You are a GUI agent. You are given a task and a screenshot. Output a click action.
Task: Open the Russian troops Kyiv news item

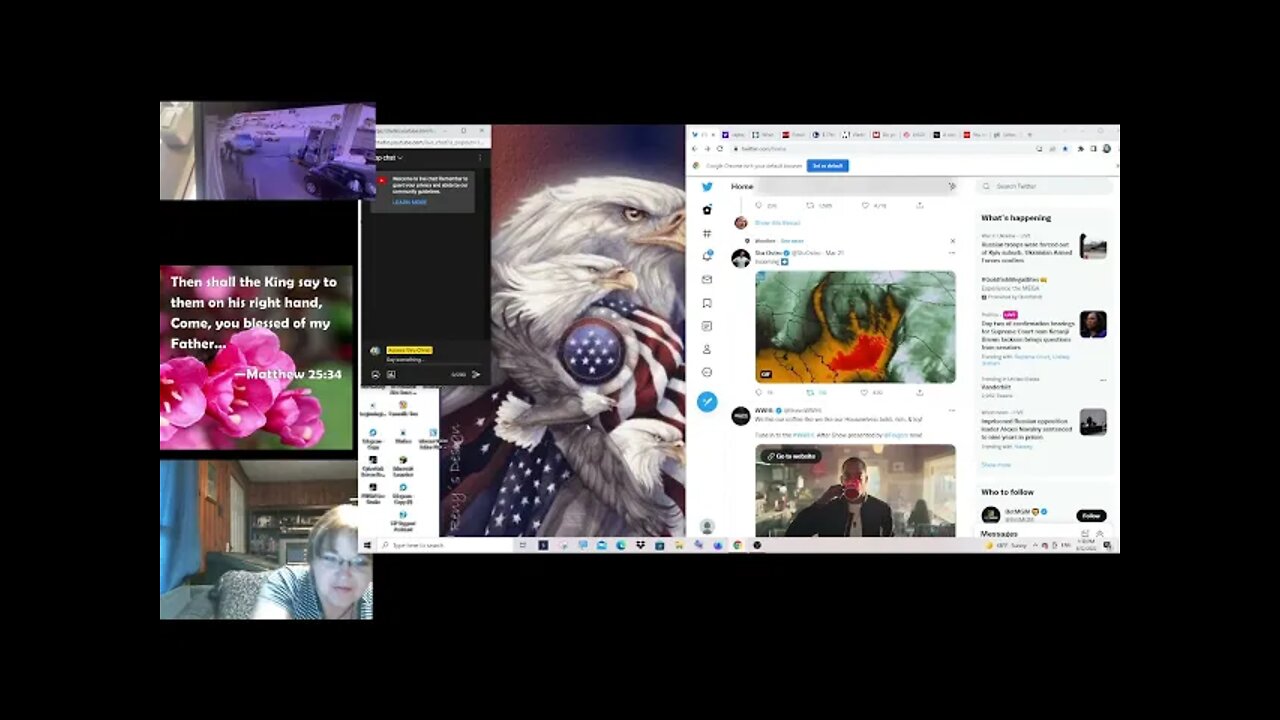(1044, 246)
